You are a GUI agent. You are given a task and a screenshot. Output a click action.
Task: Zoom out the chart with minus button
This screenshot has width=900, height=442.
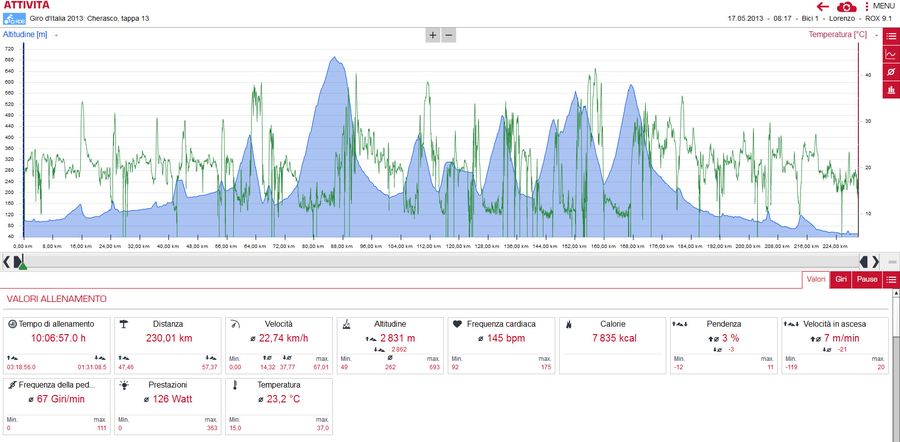tap(449, 35)
